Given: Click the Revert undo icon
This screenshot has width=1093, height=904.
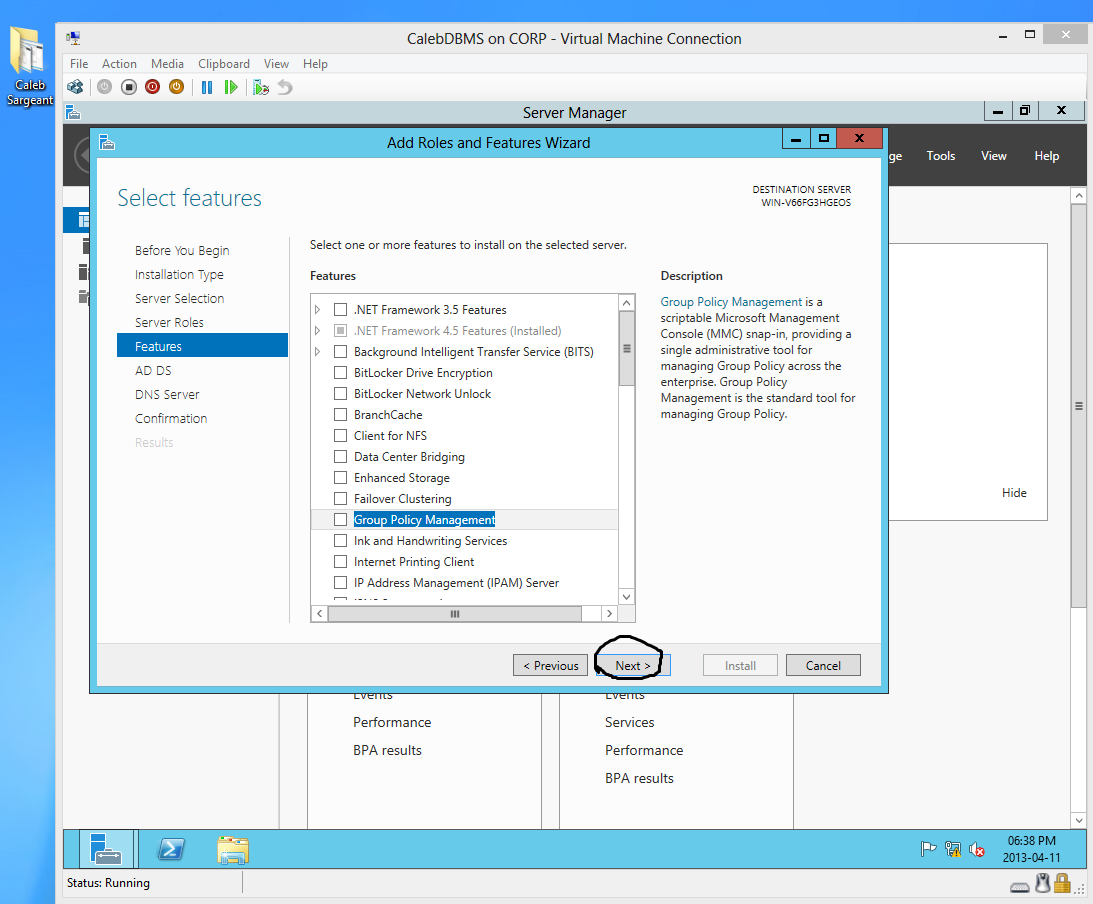Looking at the screenshot, I should coord(285,87).
